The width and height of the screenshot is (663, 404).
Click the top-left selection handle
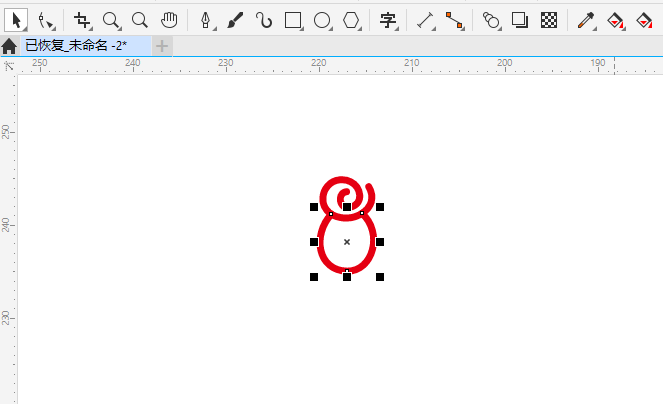pyautogui.click(x=314, y=207)
